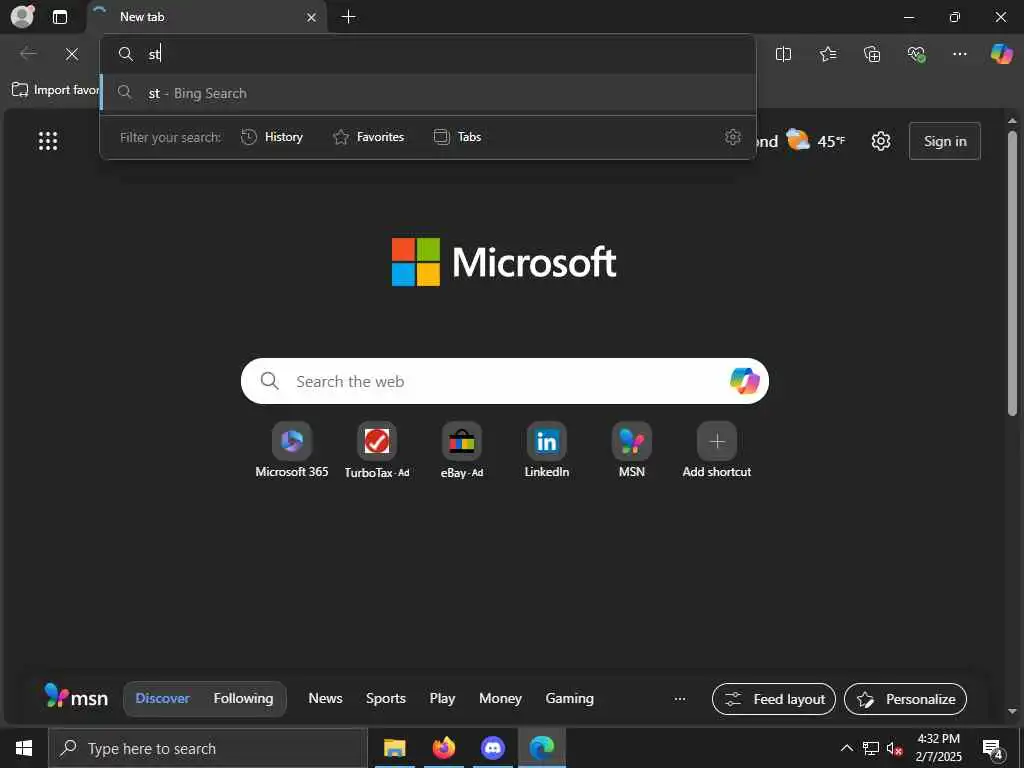Open the Sports feed tab

(x=385, y=698)
